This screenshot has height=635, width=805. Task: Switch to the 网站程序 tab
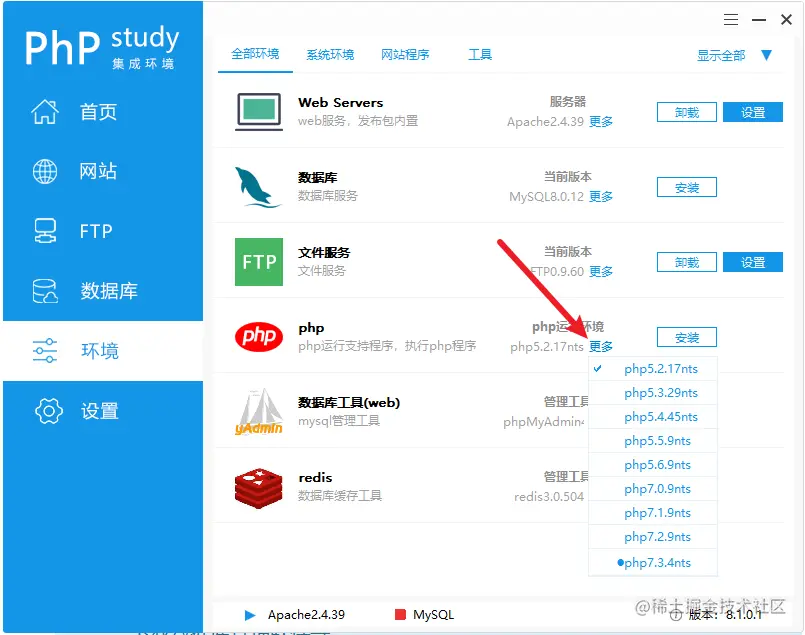(x=405, y=54)
